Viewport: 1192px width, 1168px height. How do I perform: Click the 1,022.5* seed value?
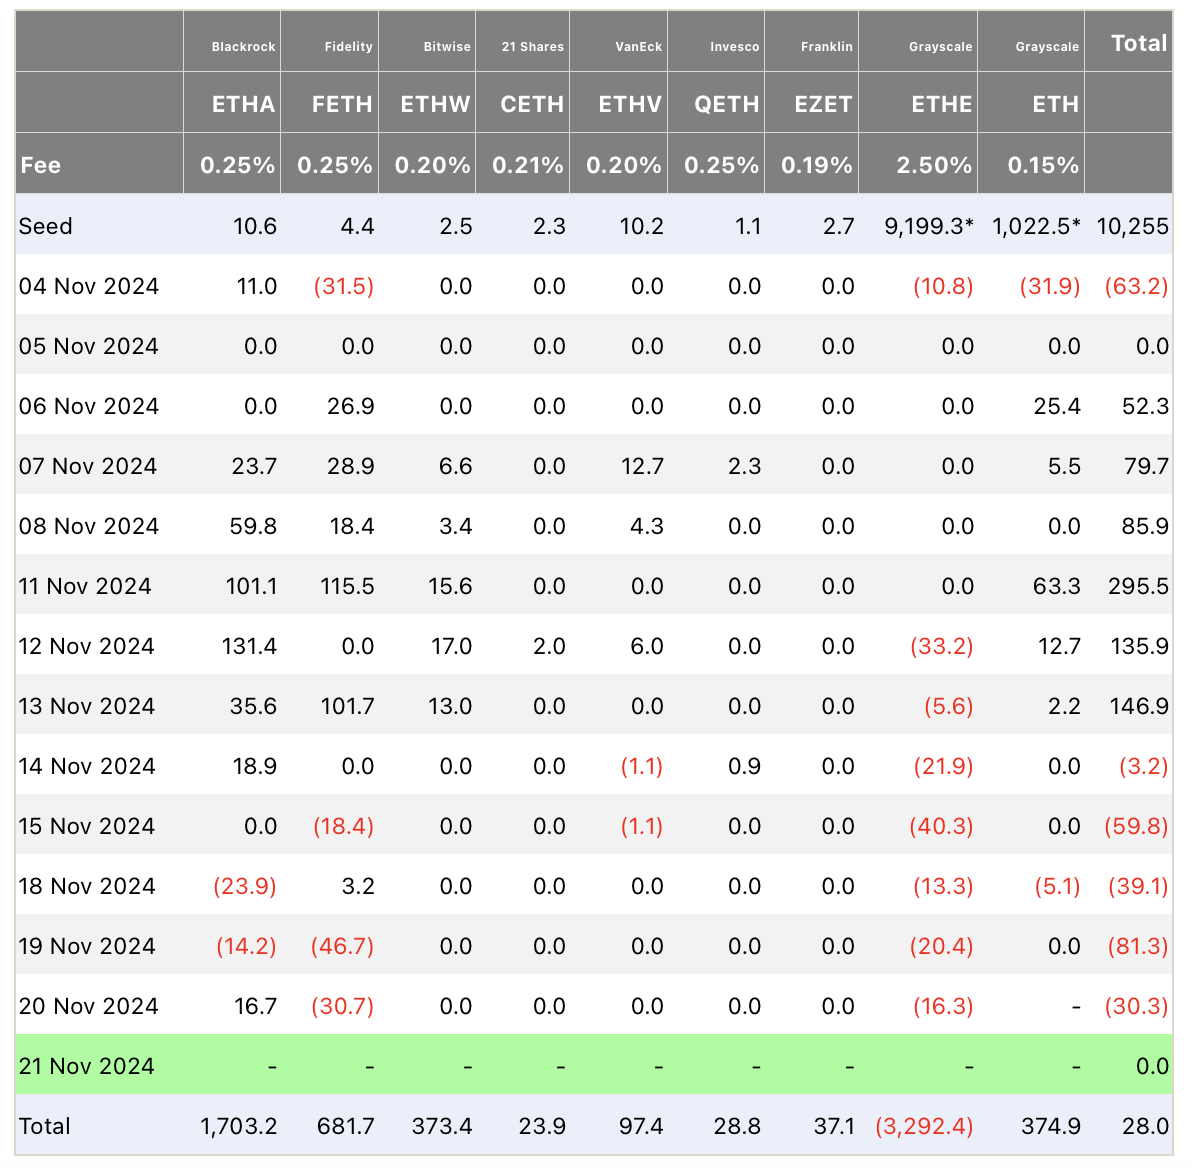pos(1036,226)
